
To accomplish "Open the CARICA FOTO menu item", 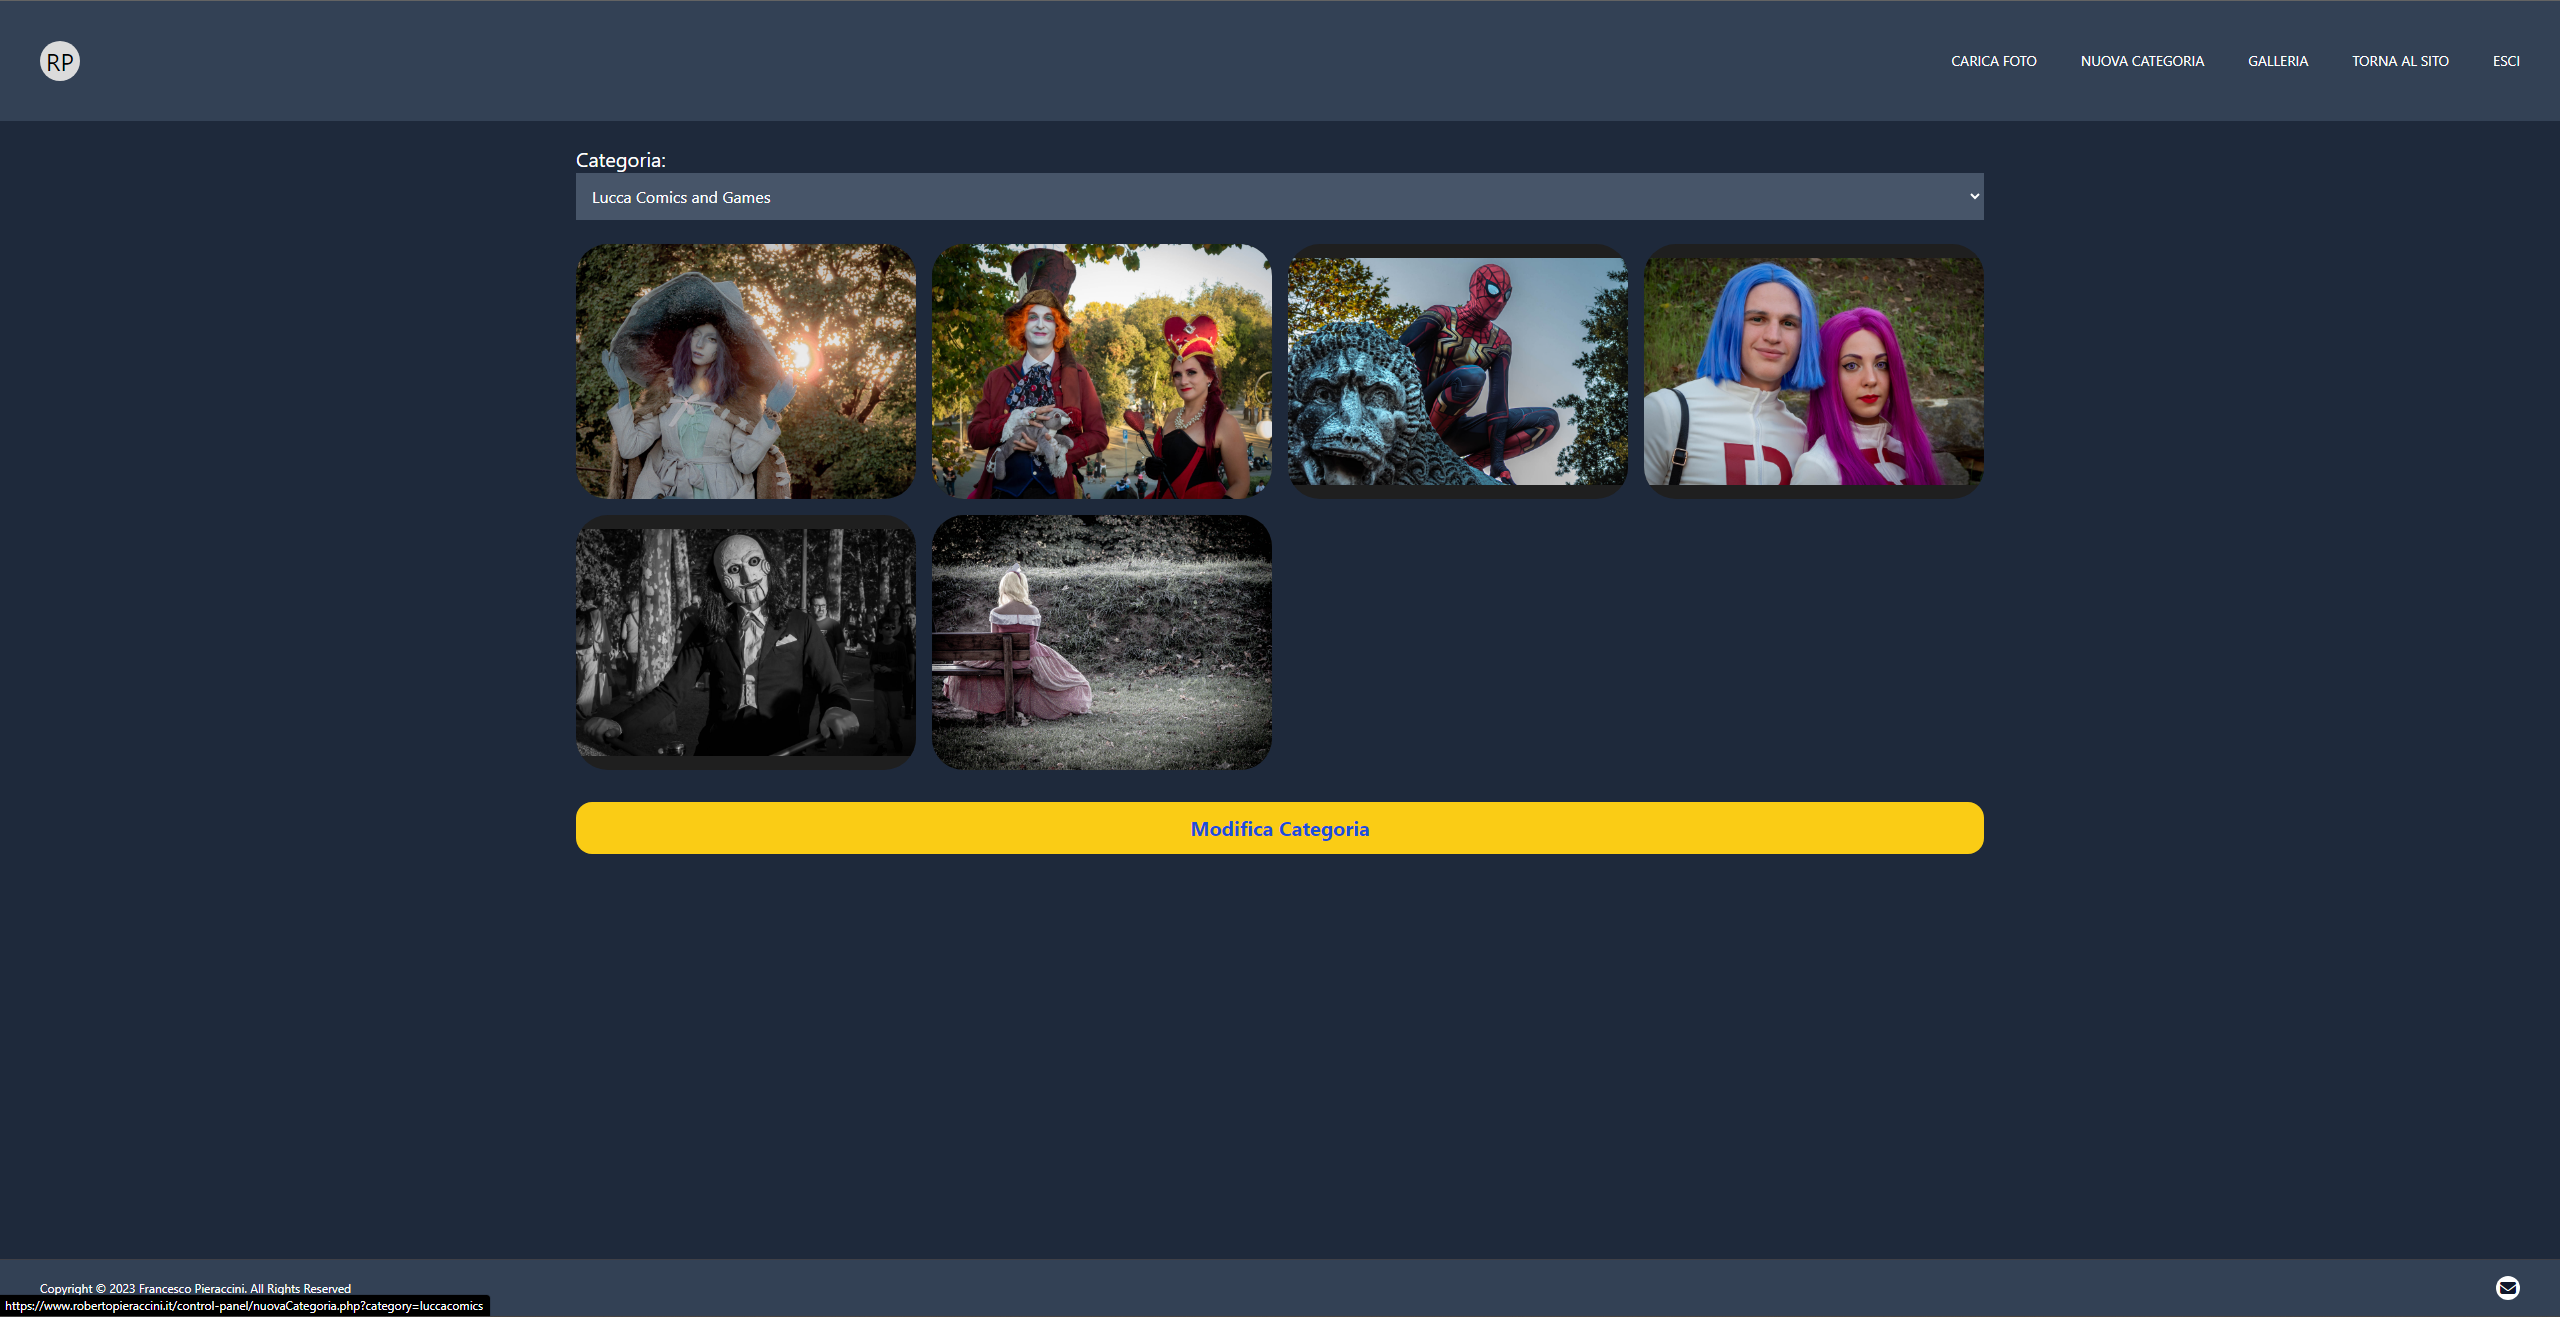I will pyautogui.click(x=1993, y=61).
